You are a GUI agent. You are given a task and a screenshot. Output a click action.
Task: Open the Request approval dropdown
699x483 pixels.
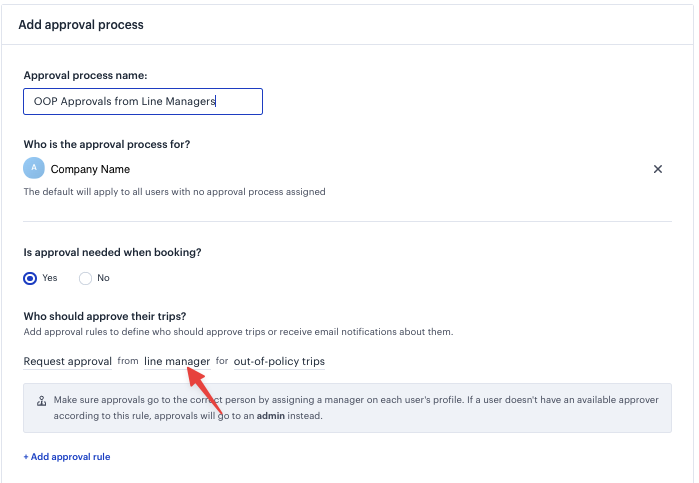(x=68, y=362)
